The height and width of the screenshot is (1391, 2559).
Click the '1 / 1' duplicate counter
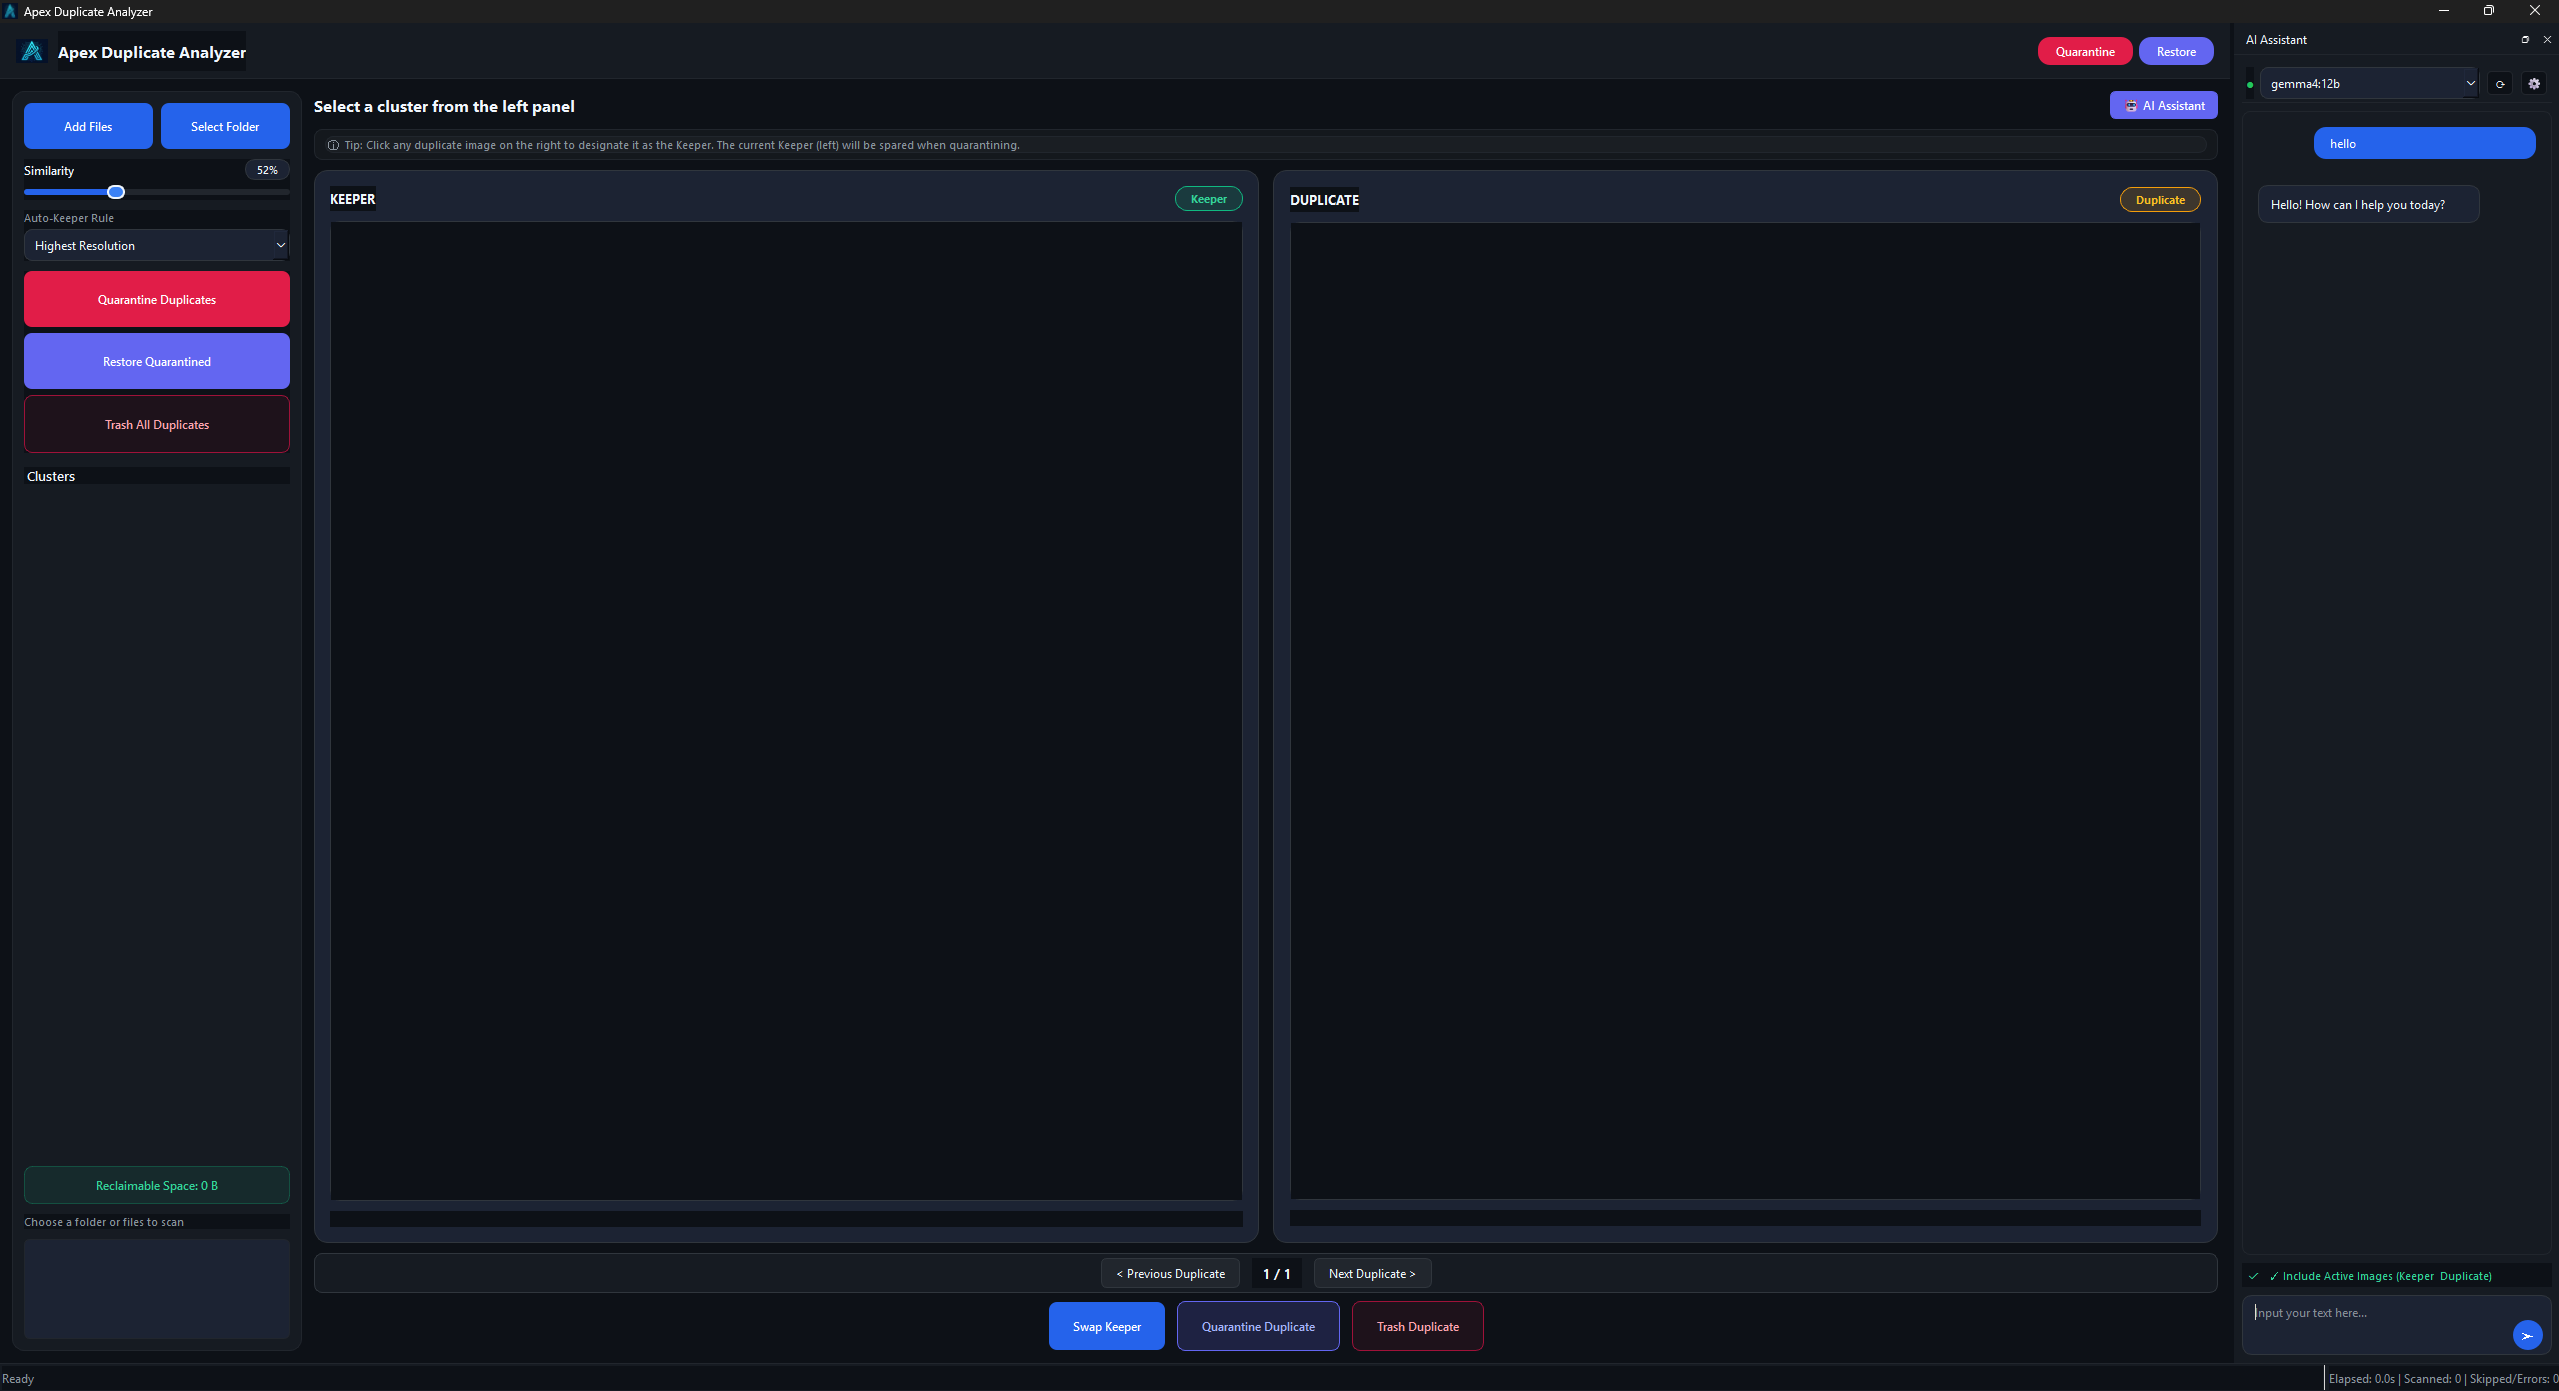pos(1276,1273)
